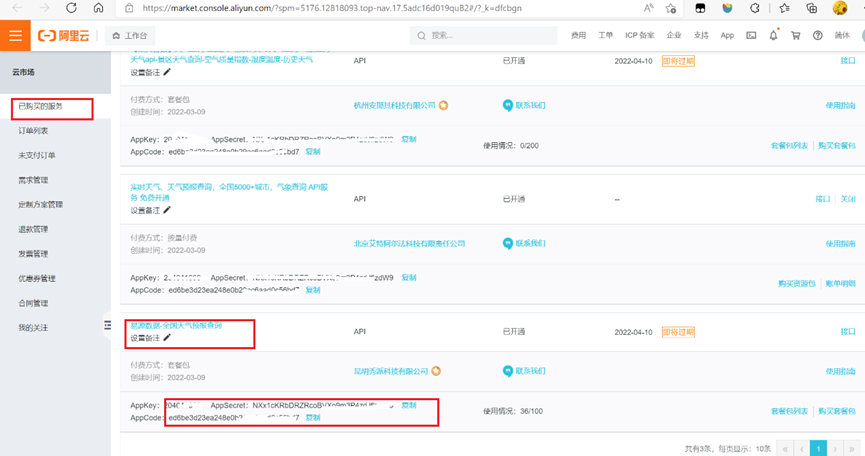Toggle browser read aloud icon

[649, 8]
